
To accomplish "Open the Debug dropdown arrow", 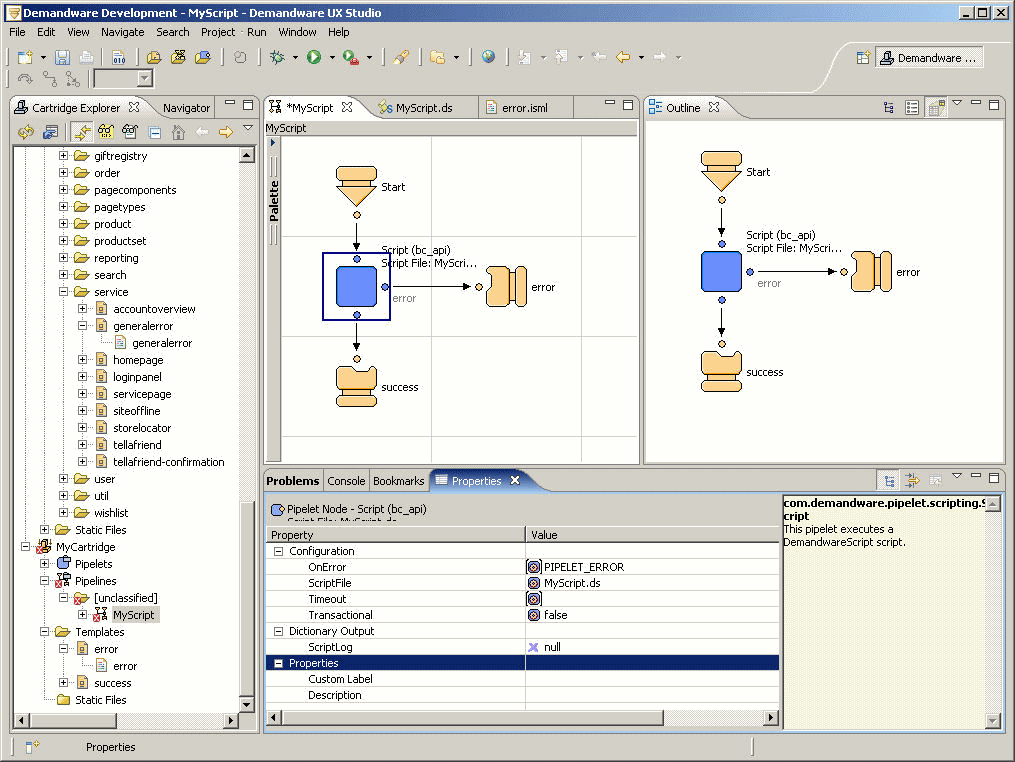I will coord(295,58).
